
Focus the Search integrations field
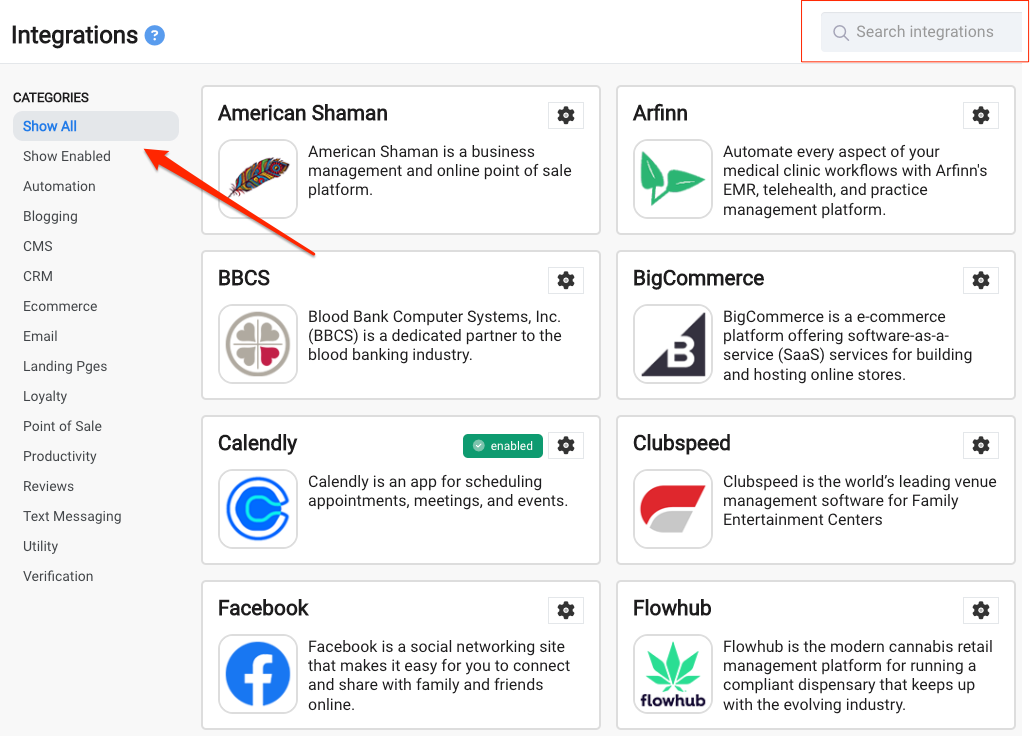coord(921,32)
